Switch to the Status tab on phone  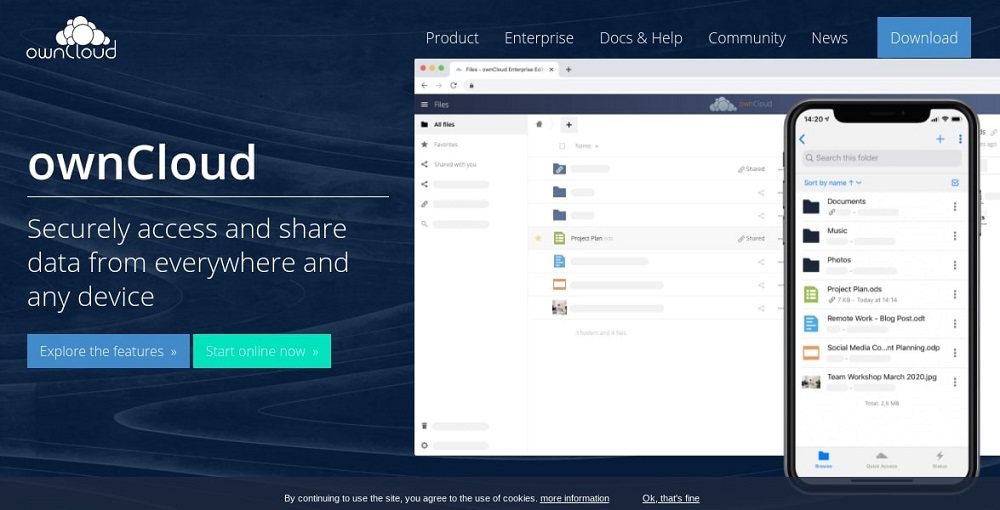[939, 460]
